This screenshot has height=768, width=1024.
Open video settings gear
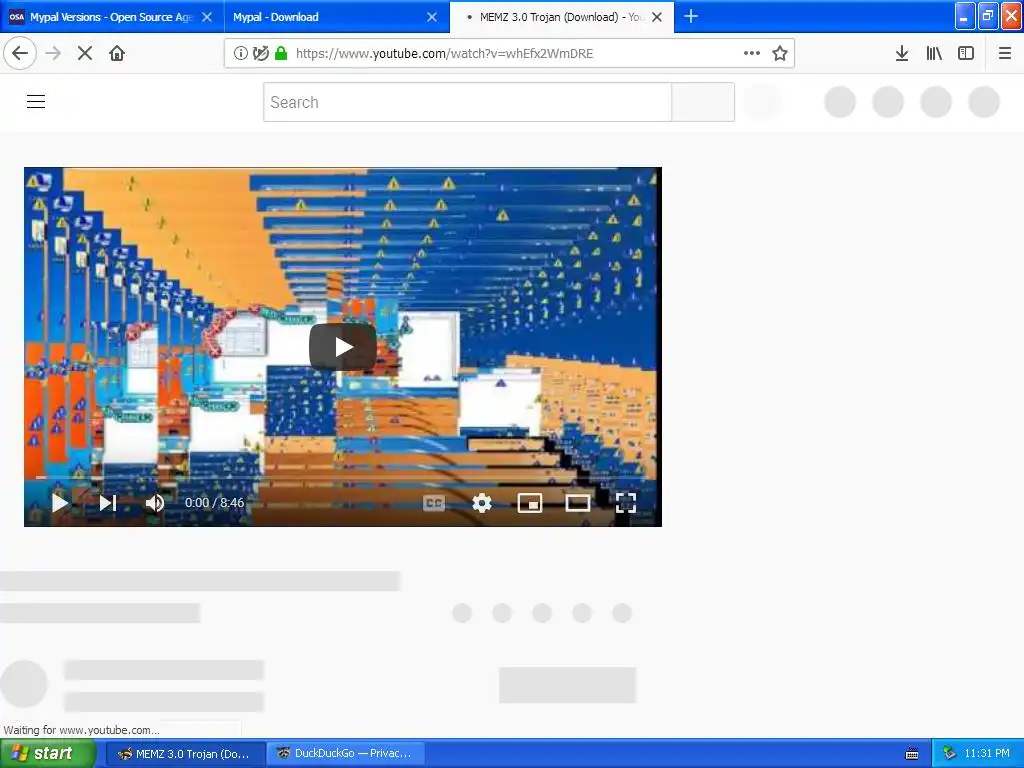[x=482, y=503]
